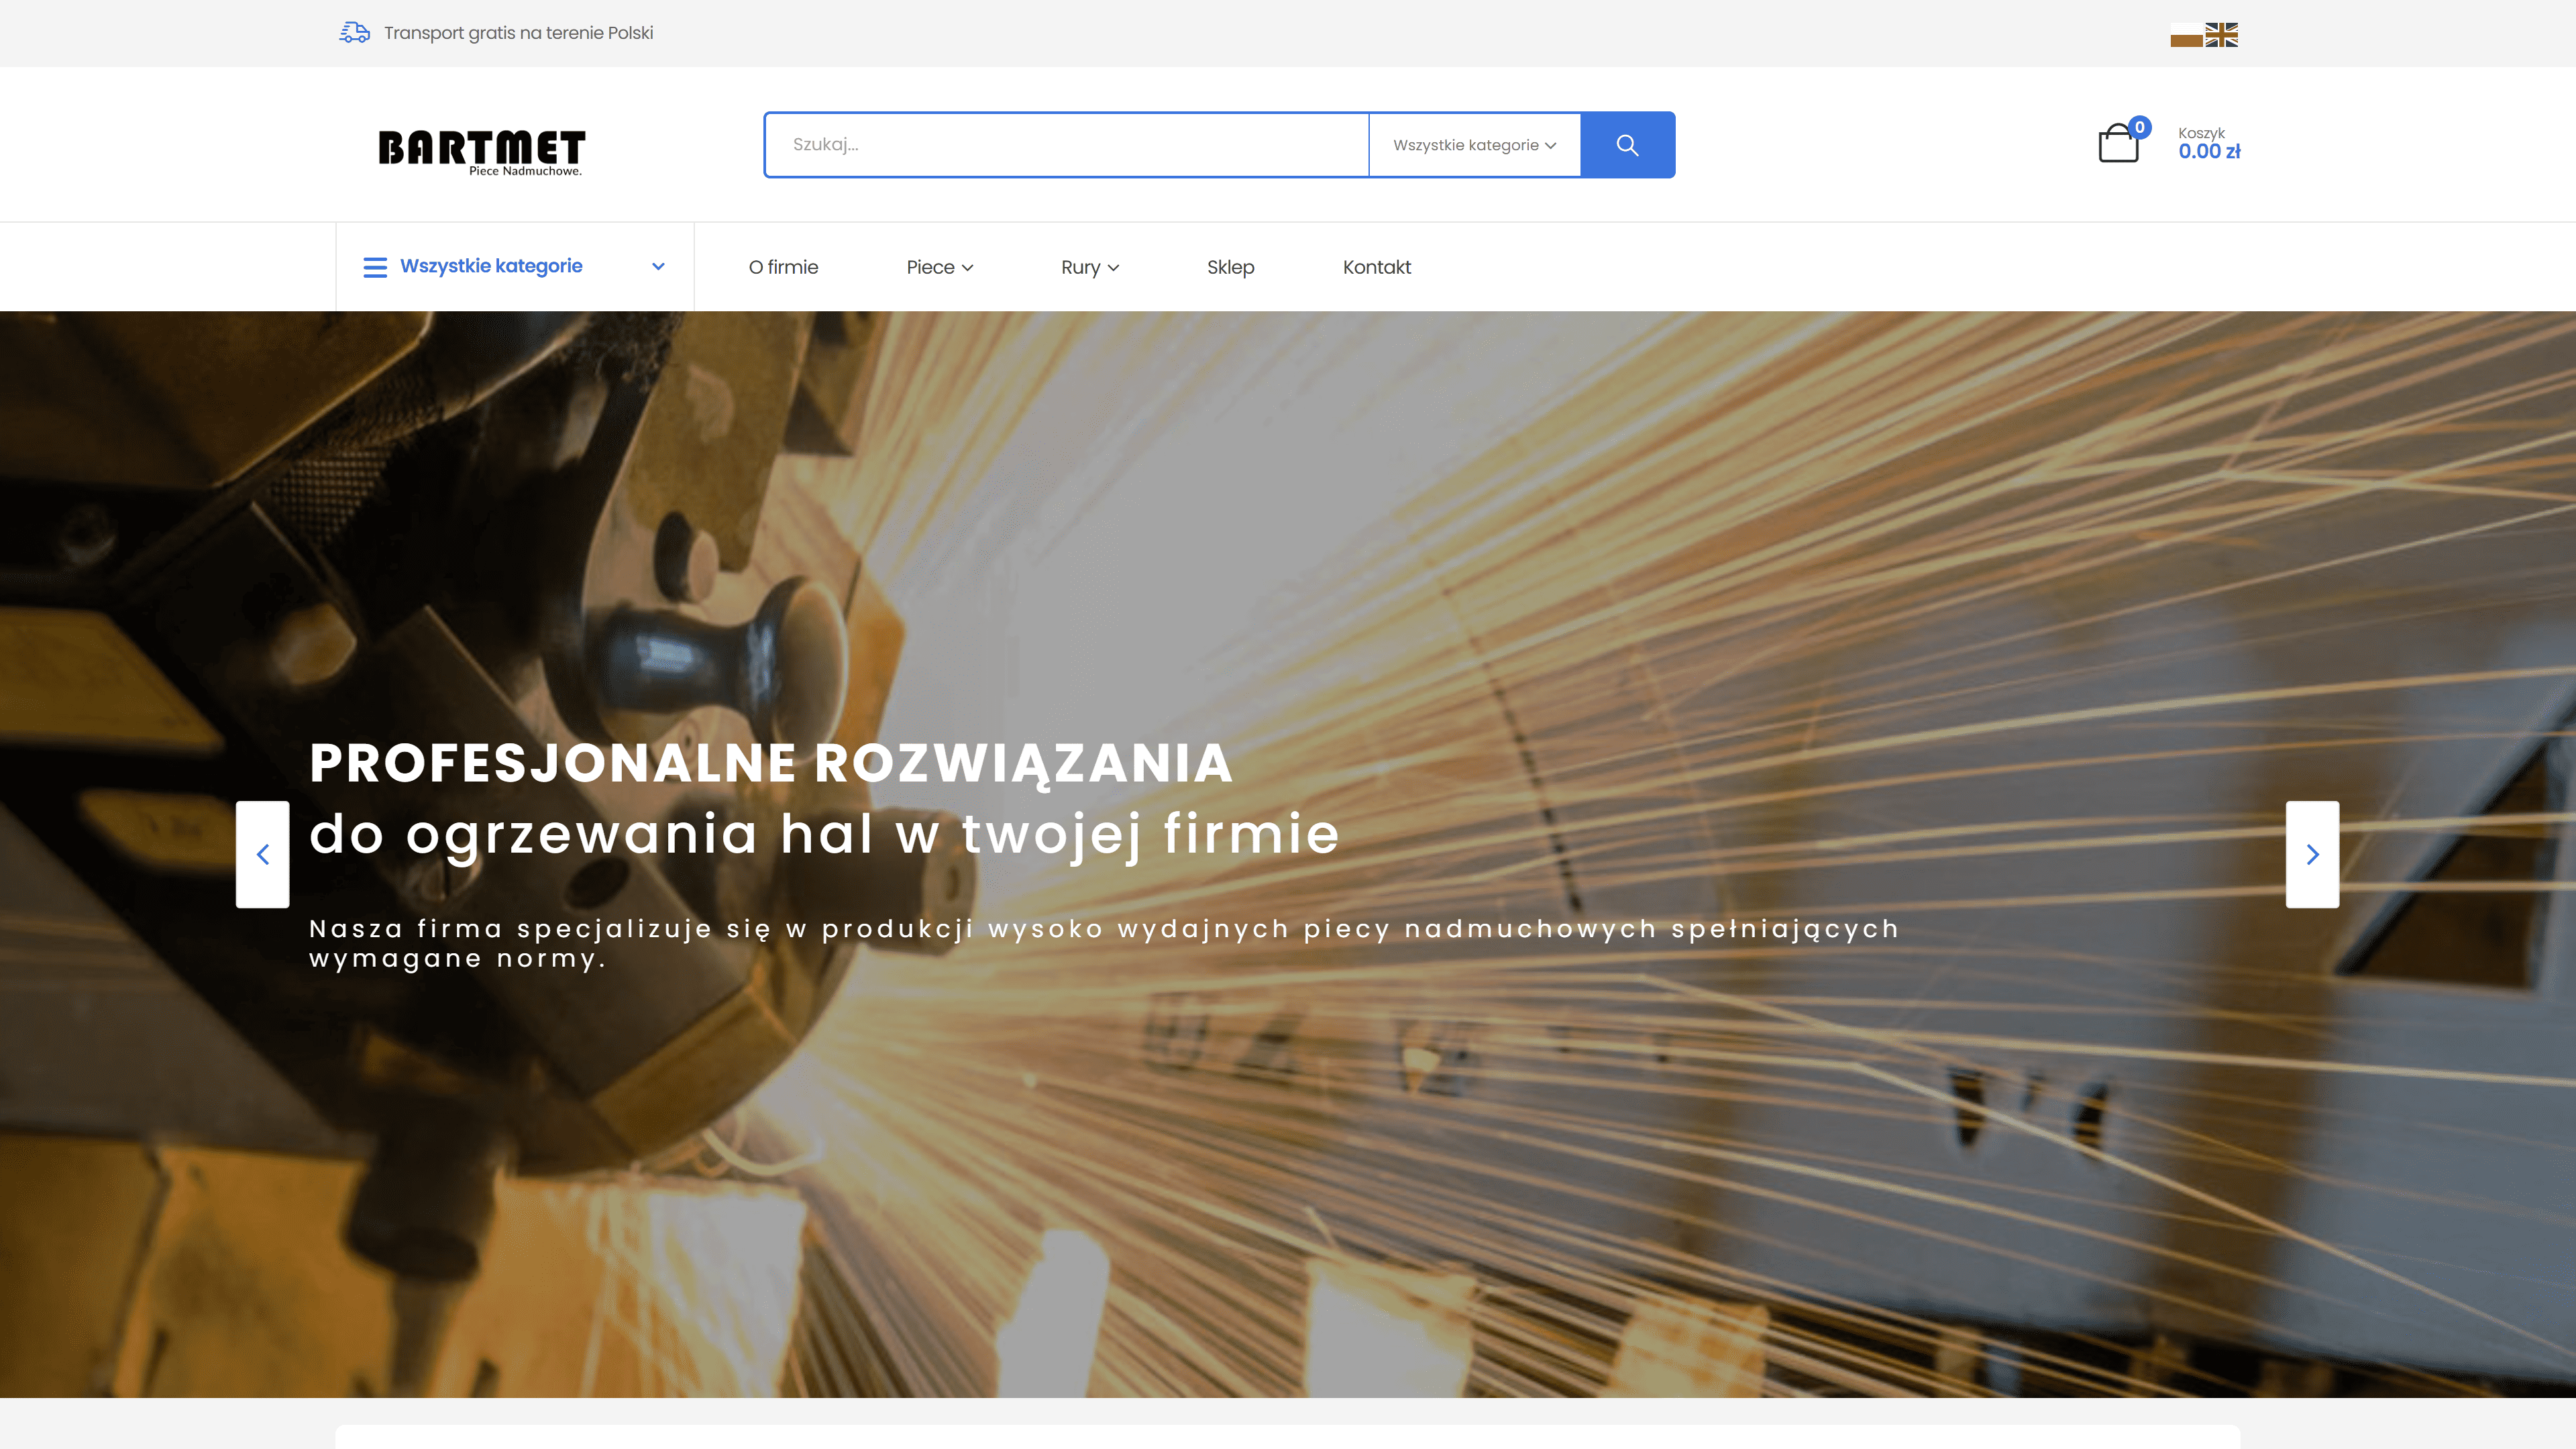The height and width of the screenshot is (1449, 2576).
Task: Open search category dropdown Wszystkie kategorie
Action: point(1474,145)
